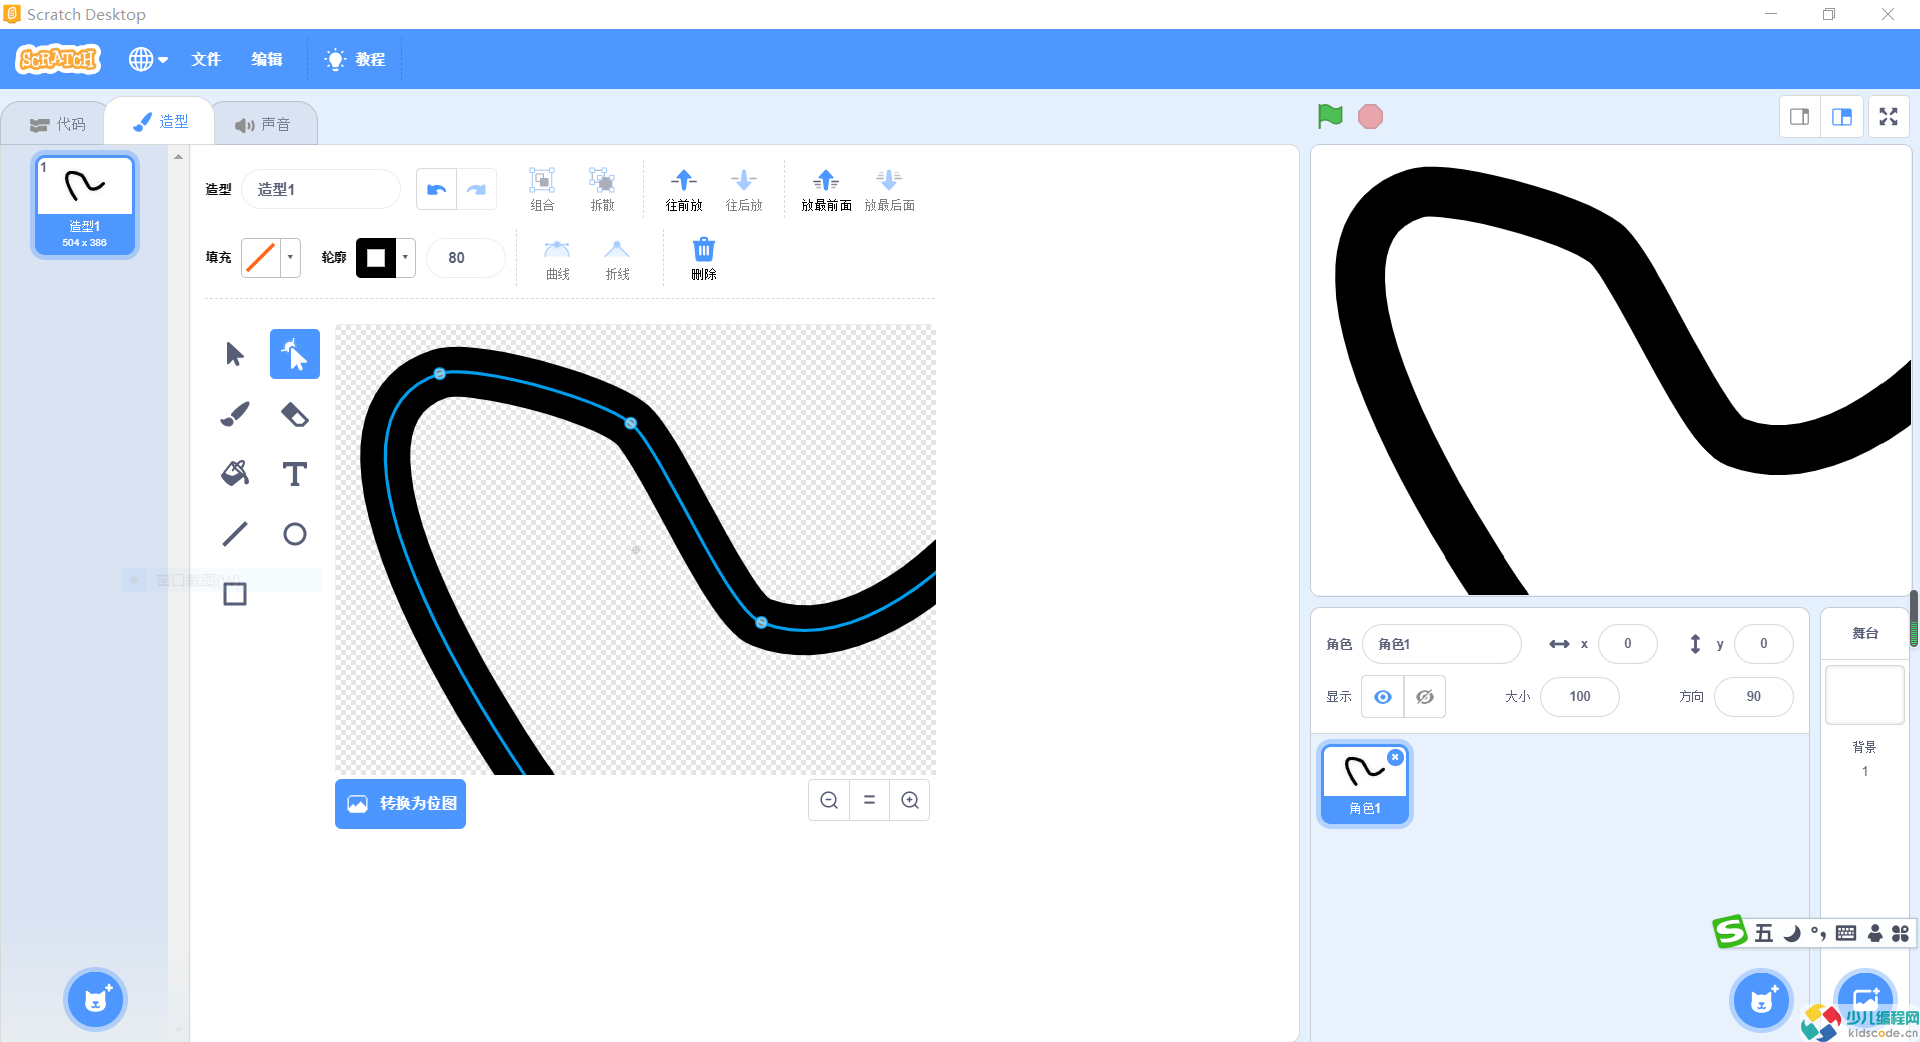This screenshot has width=1920, height=1042.
Task: Select the Text tool
Action: pos(295,474)
